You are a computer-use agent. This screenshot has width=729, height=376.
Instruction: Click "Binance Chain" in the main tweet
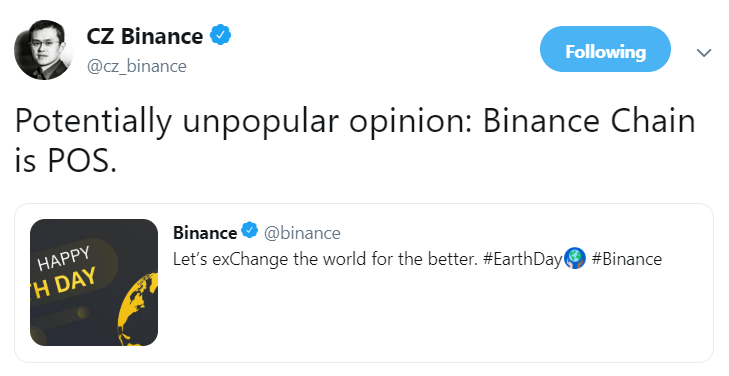pos(589,121)
